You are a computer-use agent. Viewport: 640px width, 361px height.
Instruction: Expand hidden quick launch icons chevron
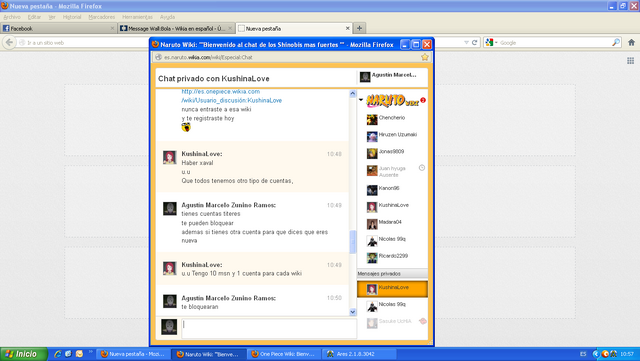90,351
